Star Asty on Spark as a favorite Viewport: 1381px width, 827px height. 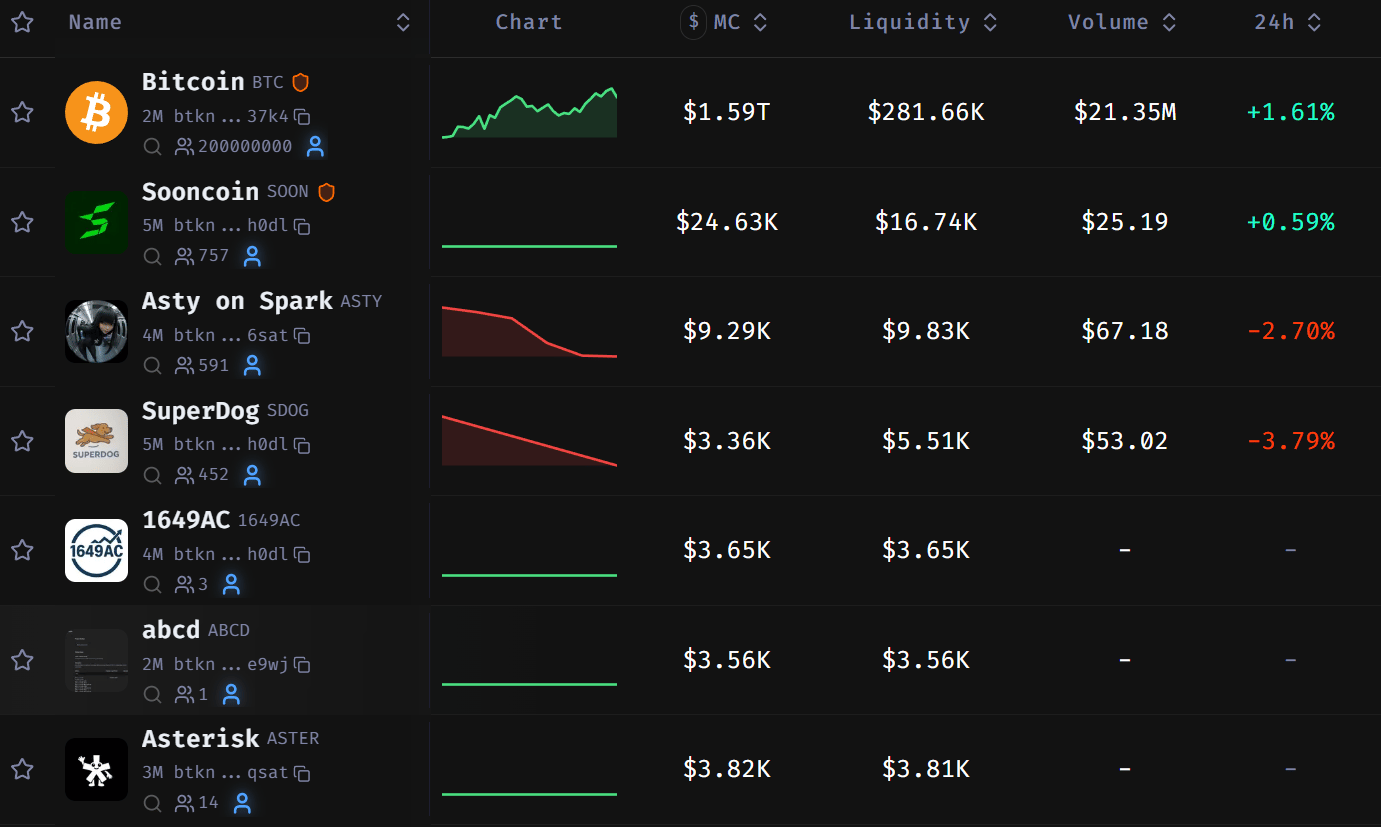coord(22,331)
